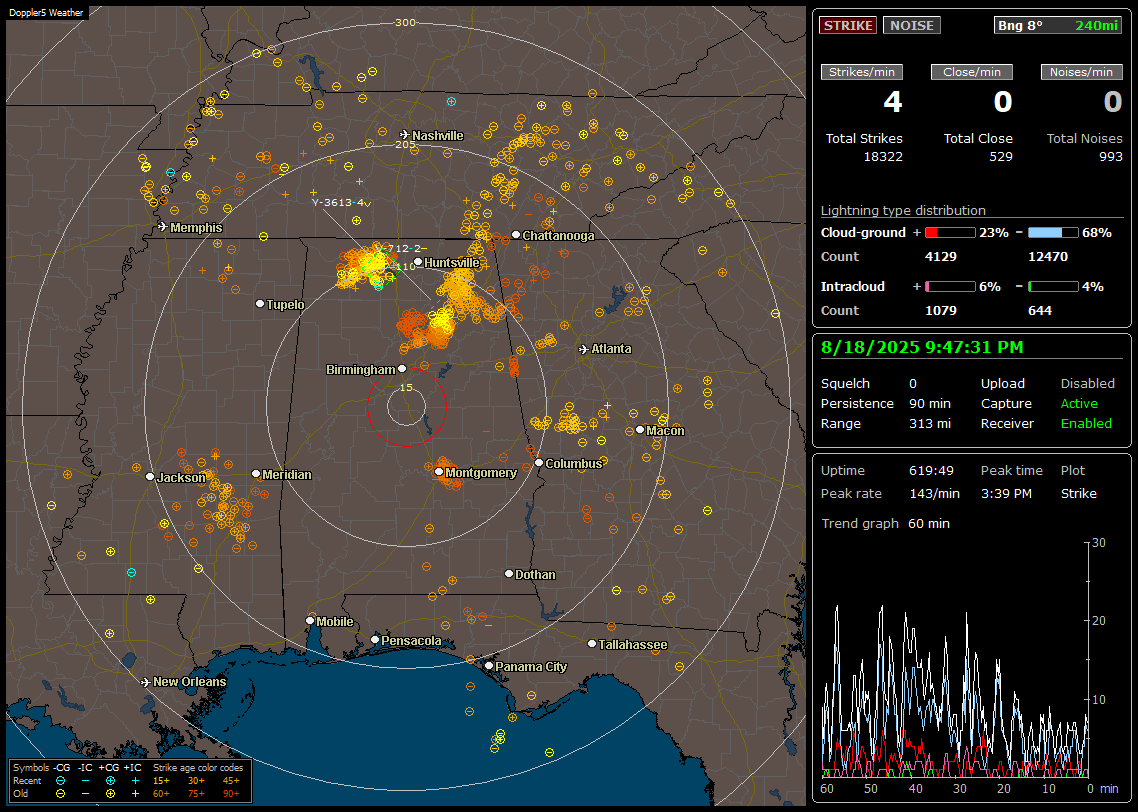This screenshot has height=812, width=1138.
Task: Click the storm cell label Y-3613-4
Action: point(337,202)
